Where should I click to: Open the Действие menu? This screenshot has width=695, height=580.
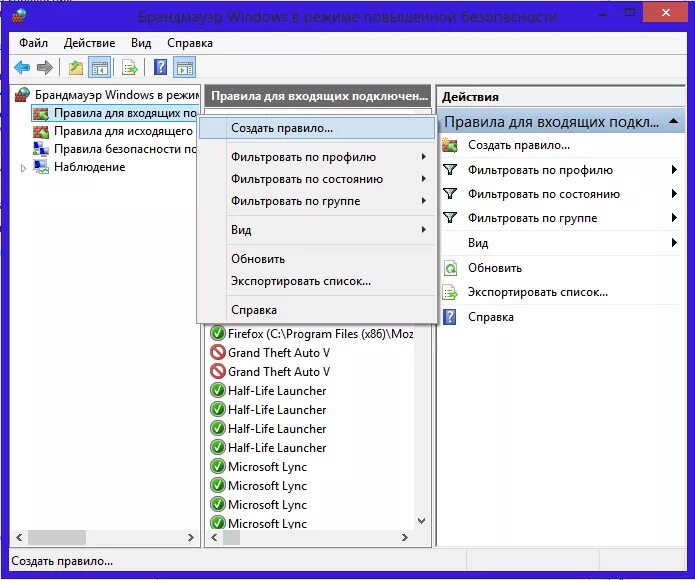click(x=89, y=43)
